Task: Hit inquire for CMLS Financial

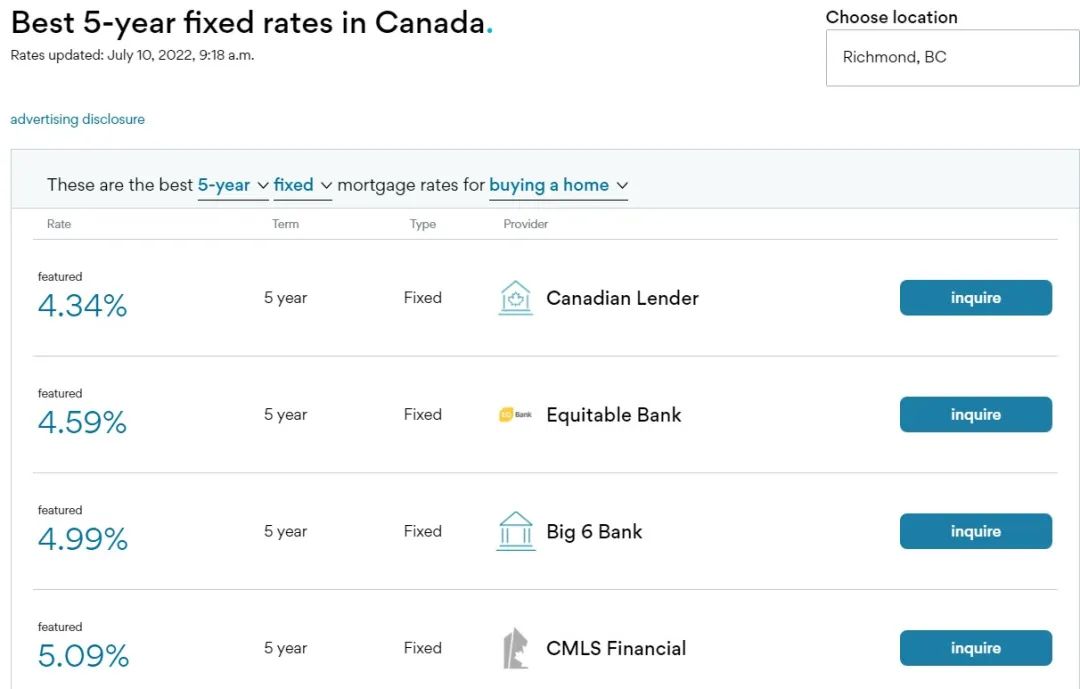Action: (x=975, y=648)
